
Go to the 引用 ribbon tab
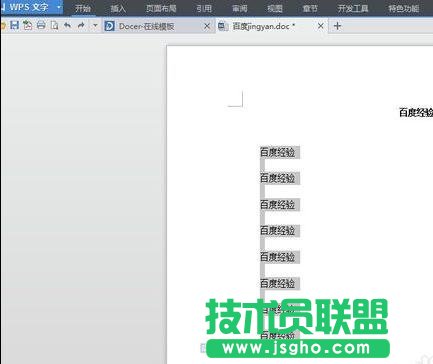[x=204, y=8]
